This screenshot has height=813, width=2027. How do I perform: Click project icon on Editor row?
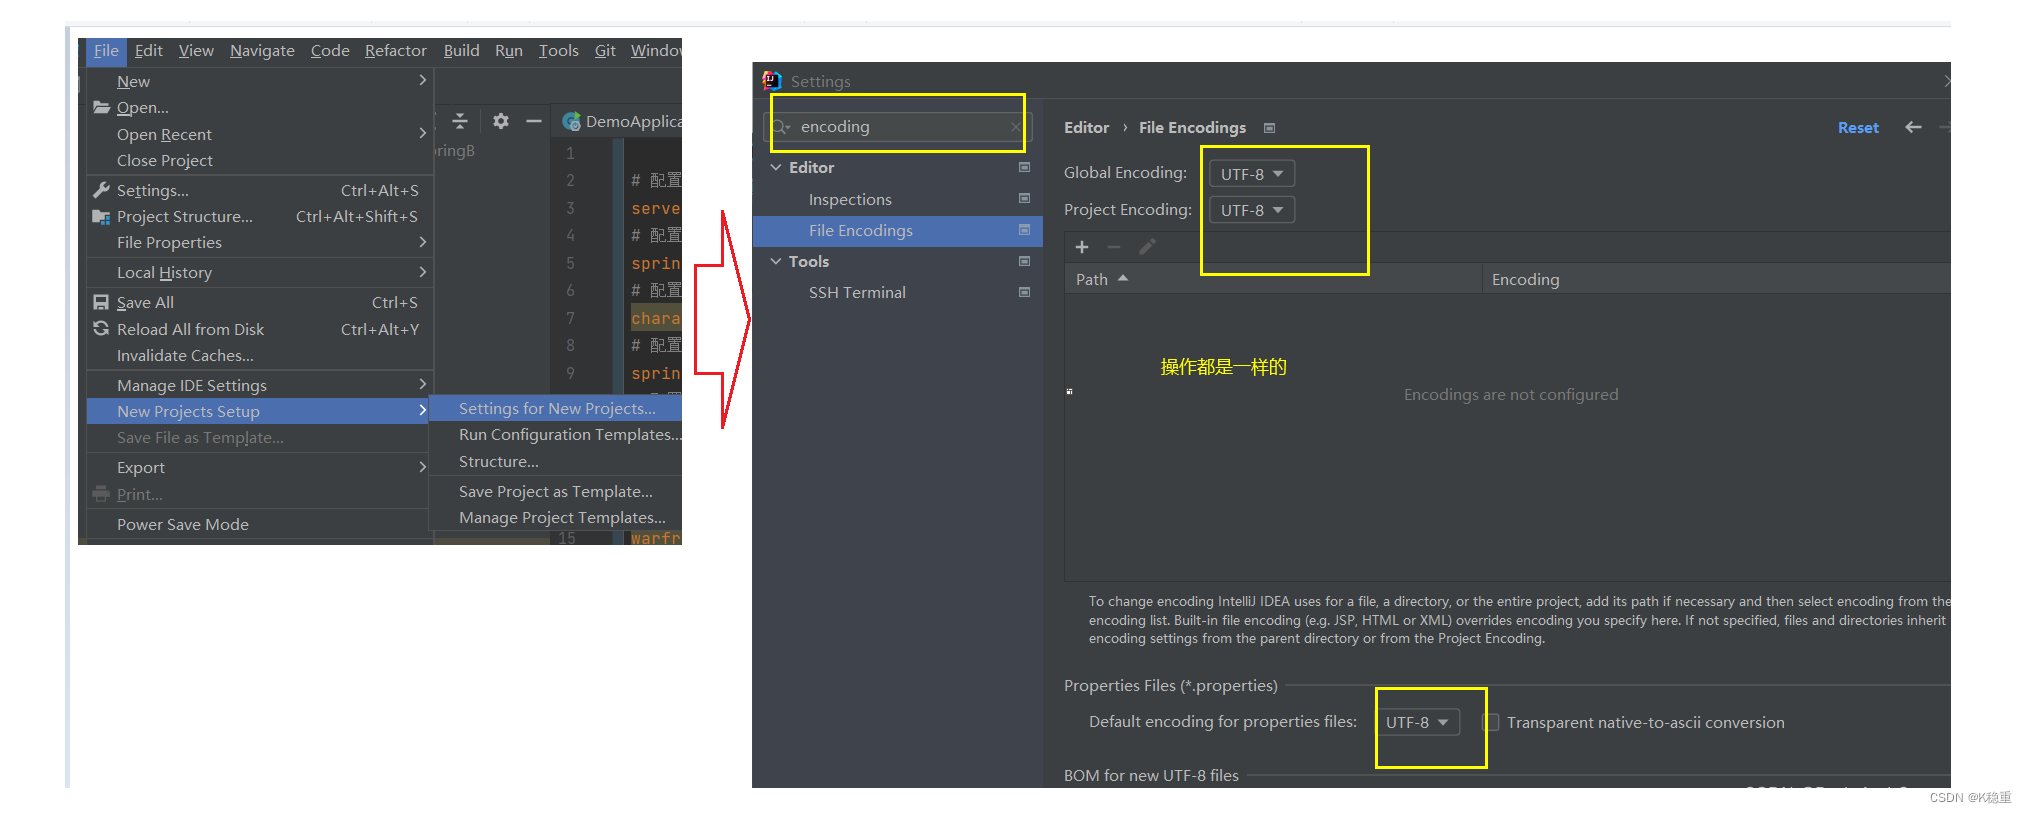click(1025, 167)
